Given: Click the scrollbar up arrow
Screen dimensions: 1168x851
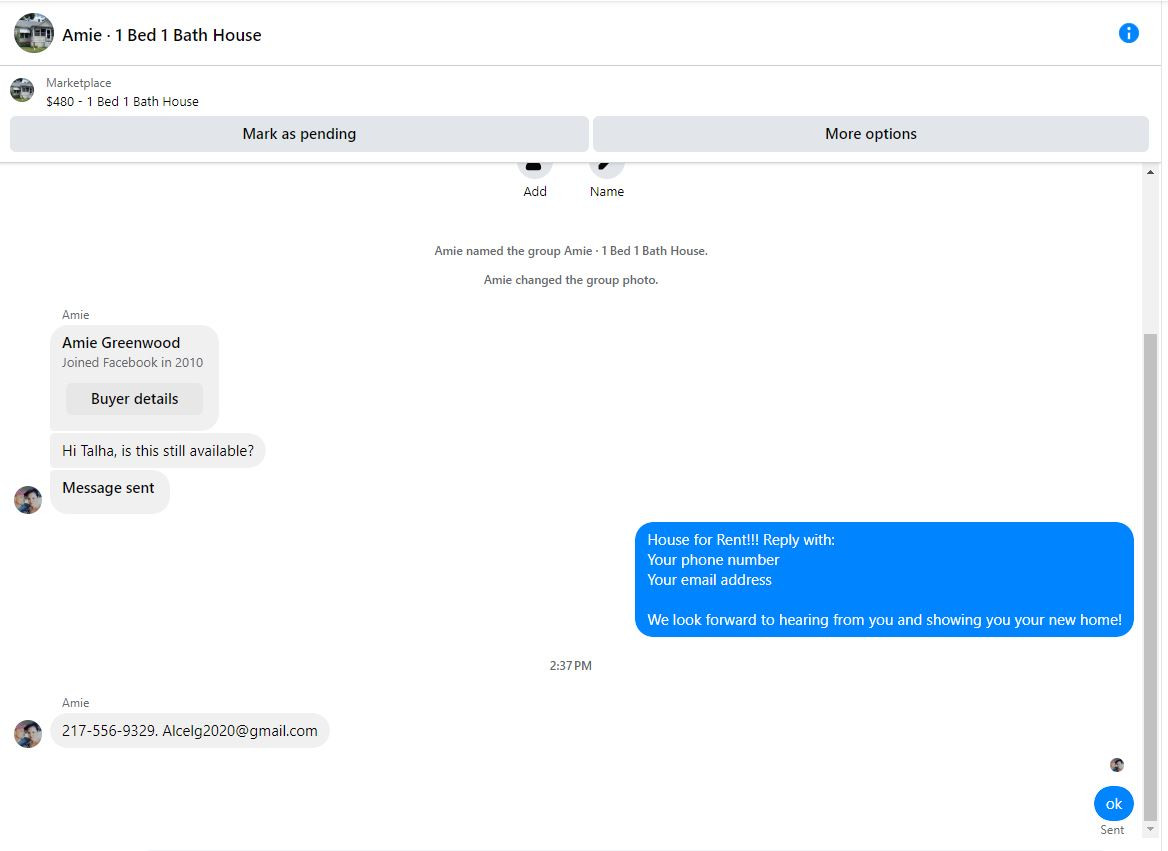Looking at the screenshot, I should coord(1150,172).
